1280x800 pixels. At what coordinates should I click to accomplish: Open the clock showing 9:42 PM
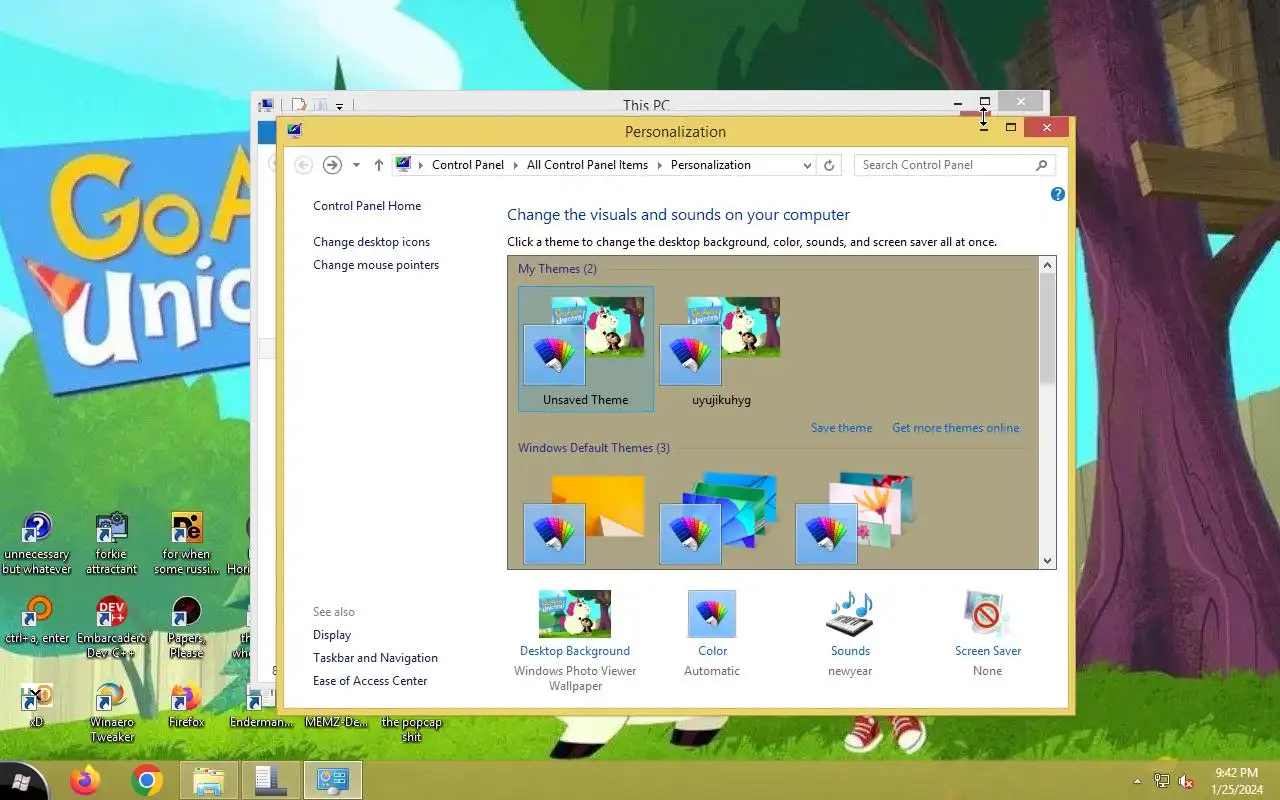[1236, 781]
